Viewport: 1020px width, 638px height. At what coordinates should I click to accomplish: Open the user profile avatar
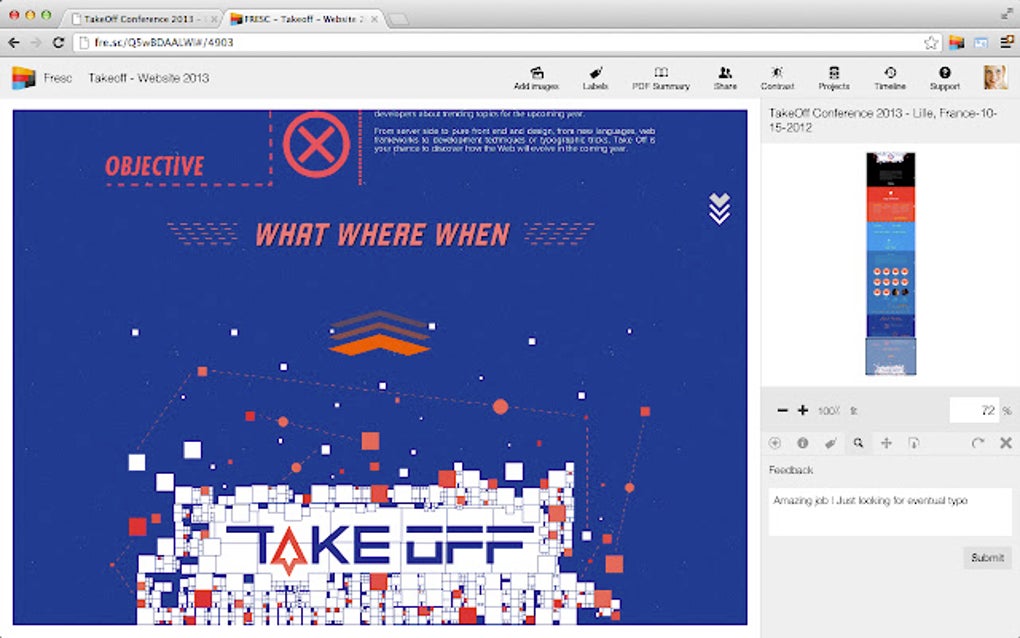pos(995,77)
